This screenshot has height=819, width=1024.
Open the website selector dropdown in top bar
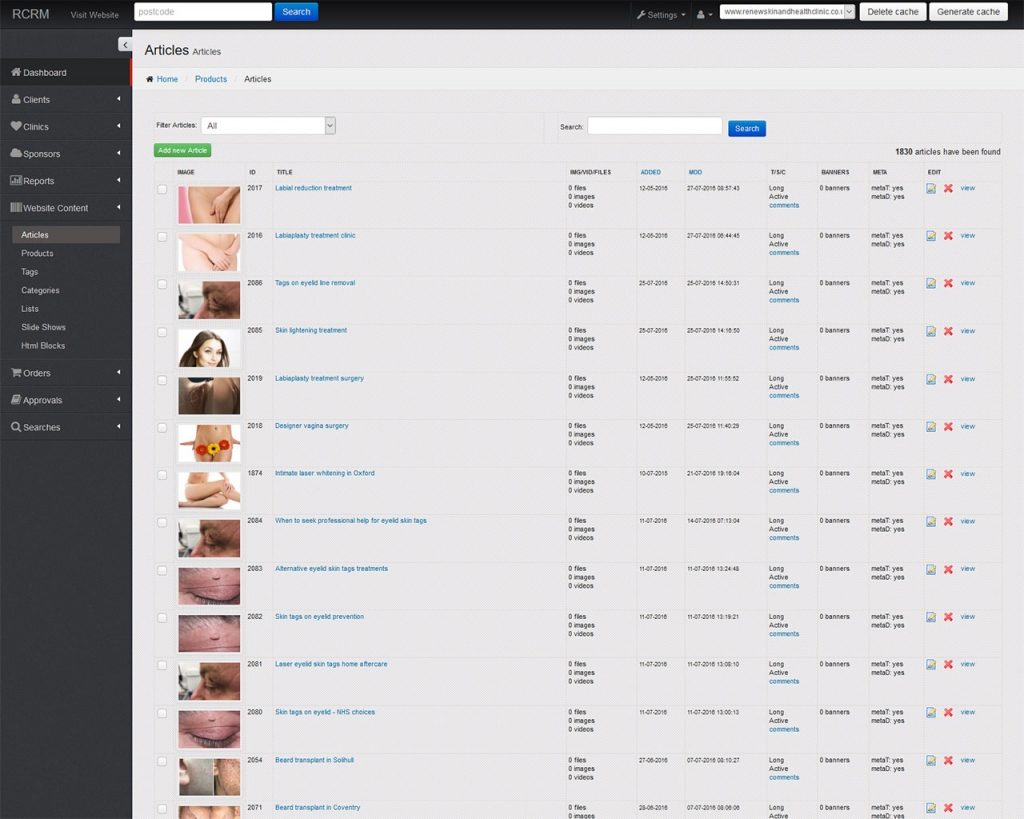[787, 12]
